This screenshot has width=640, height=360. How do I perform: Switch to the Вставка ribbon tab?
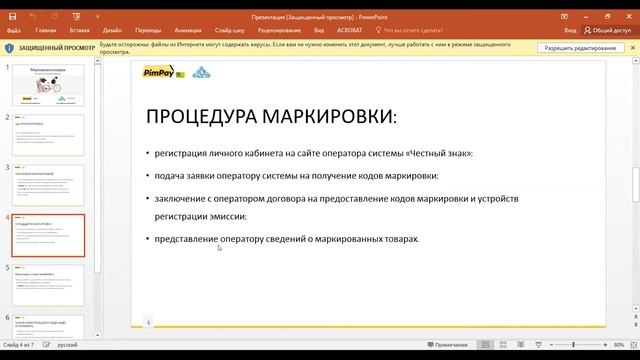79,30
